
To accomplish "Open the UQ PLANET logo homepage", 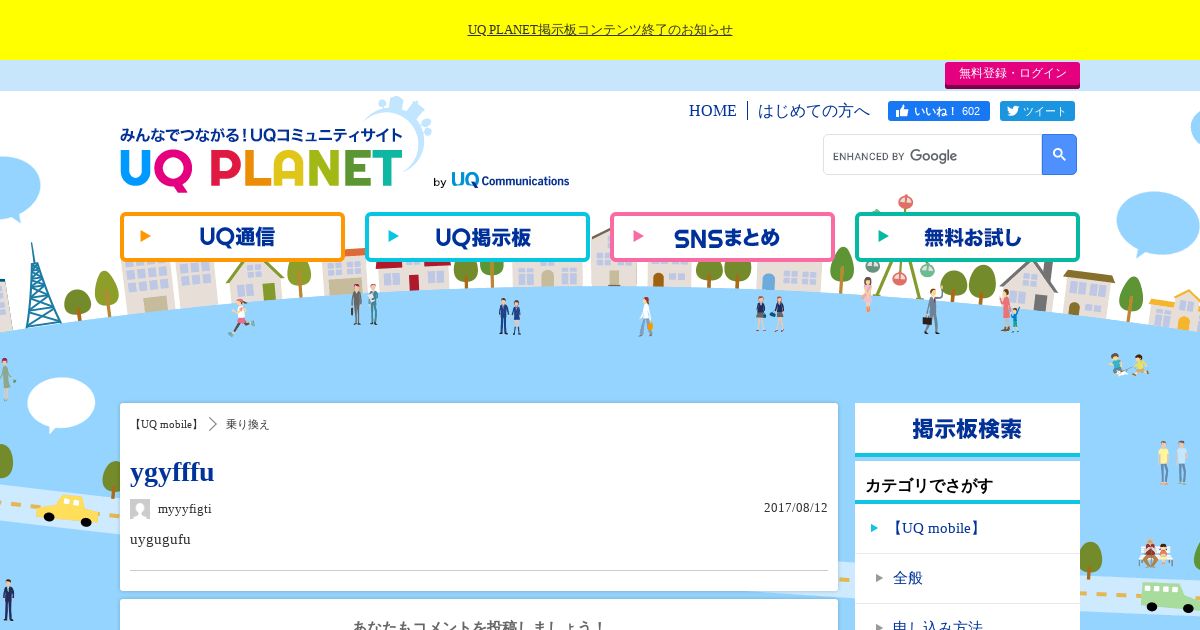I will pos(262,160).
